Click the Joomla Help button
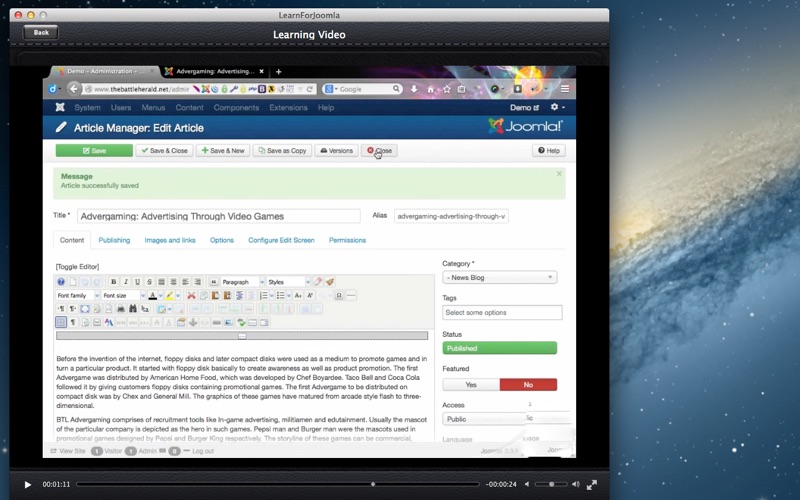The height and width of the screenshot is (500, 800). [x=549, y=151]
